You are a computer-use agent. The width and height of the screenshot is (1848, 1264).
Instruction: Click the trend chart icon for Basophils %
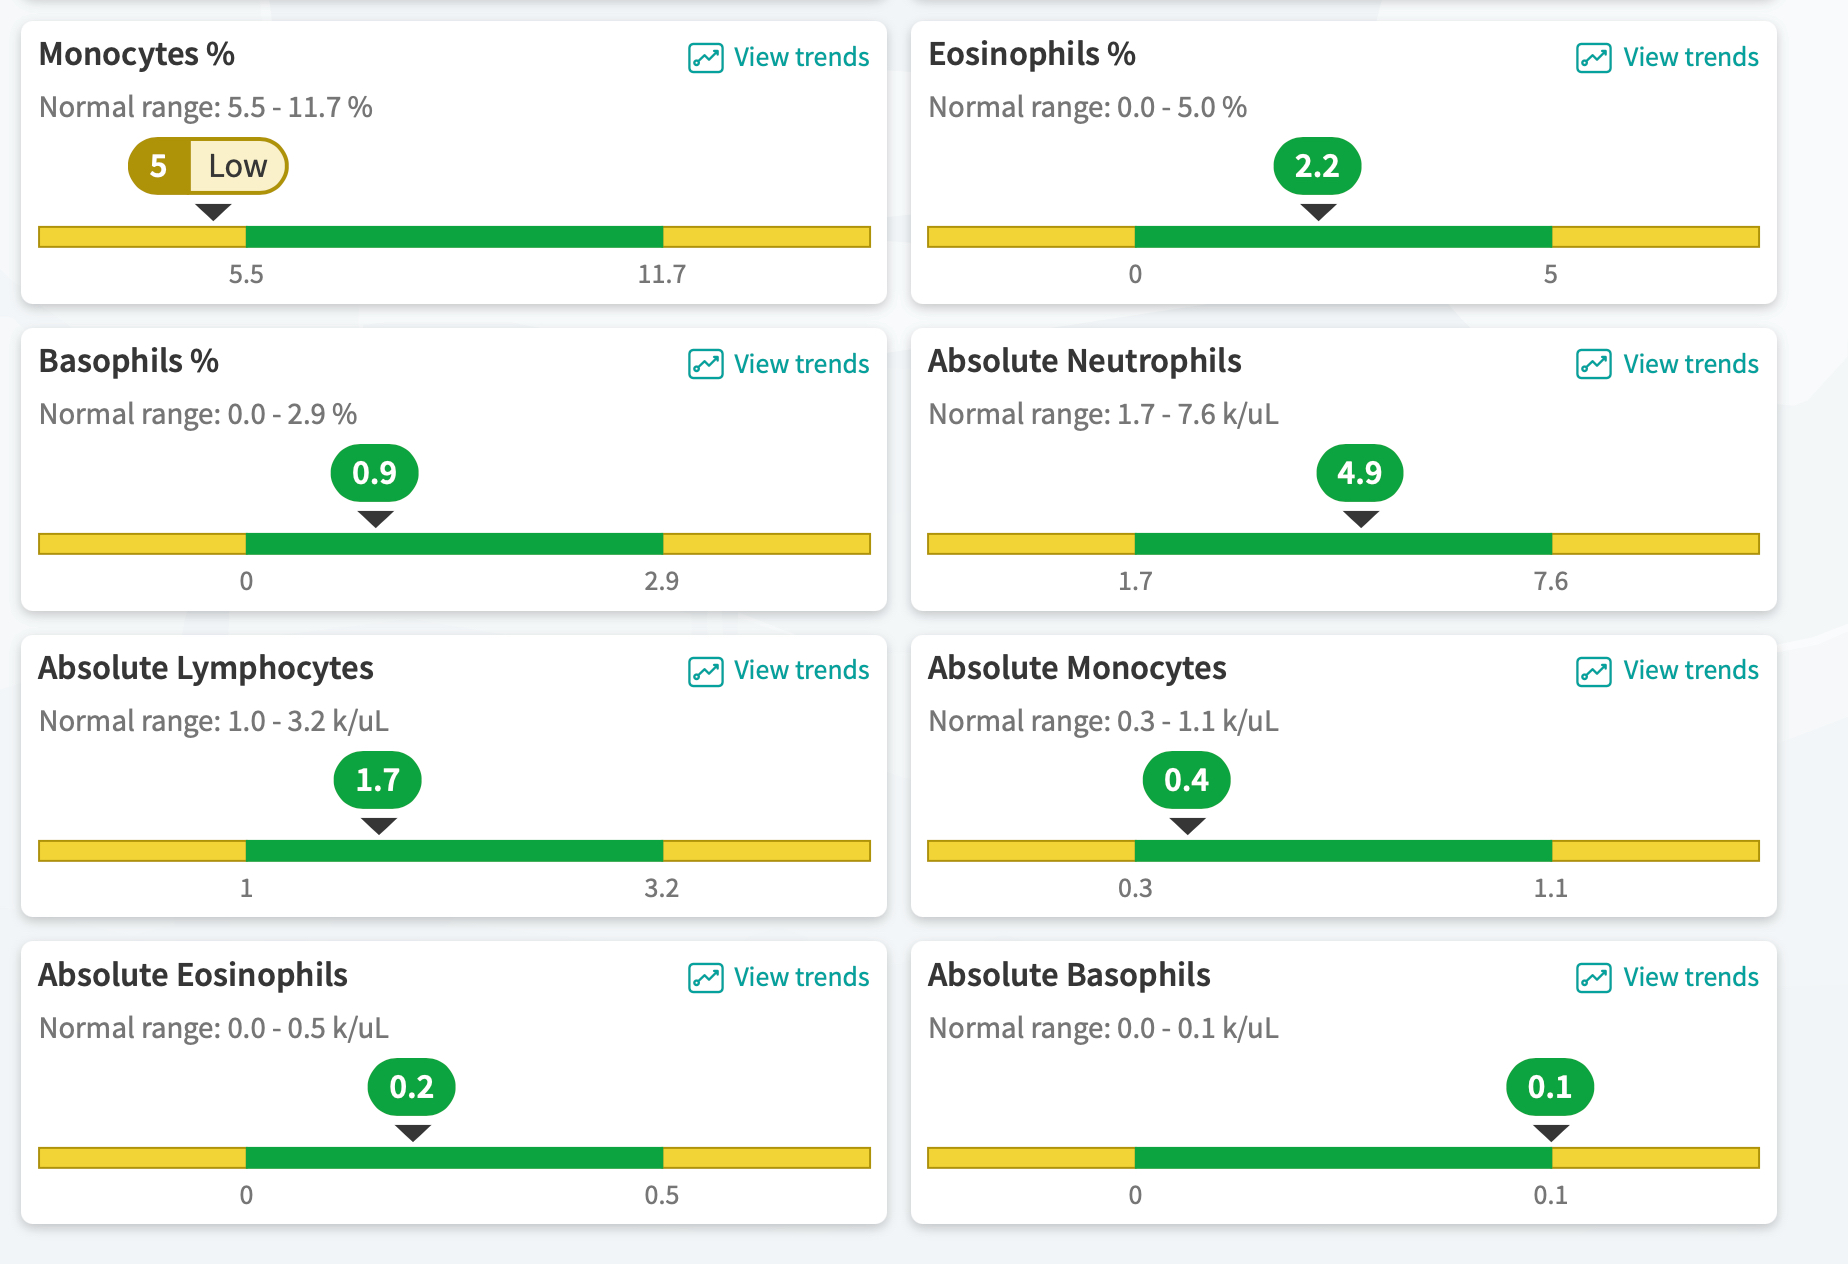705,364
